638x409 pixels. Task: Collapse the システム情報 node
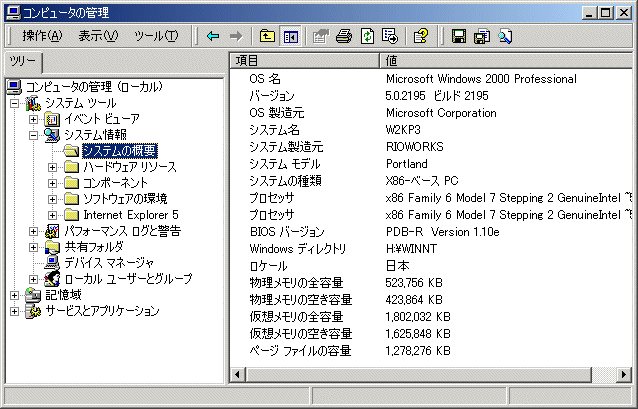click(33, 136)
